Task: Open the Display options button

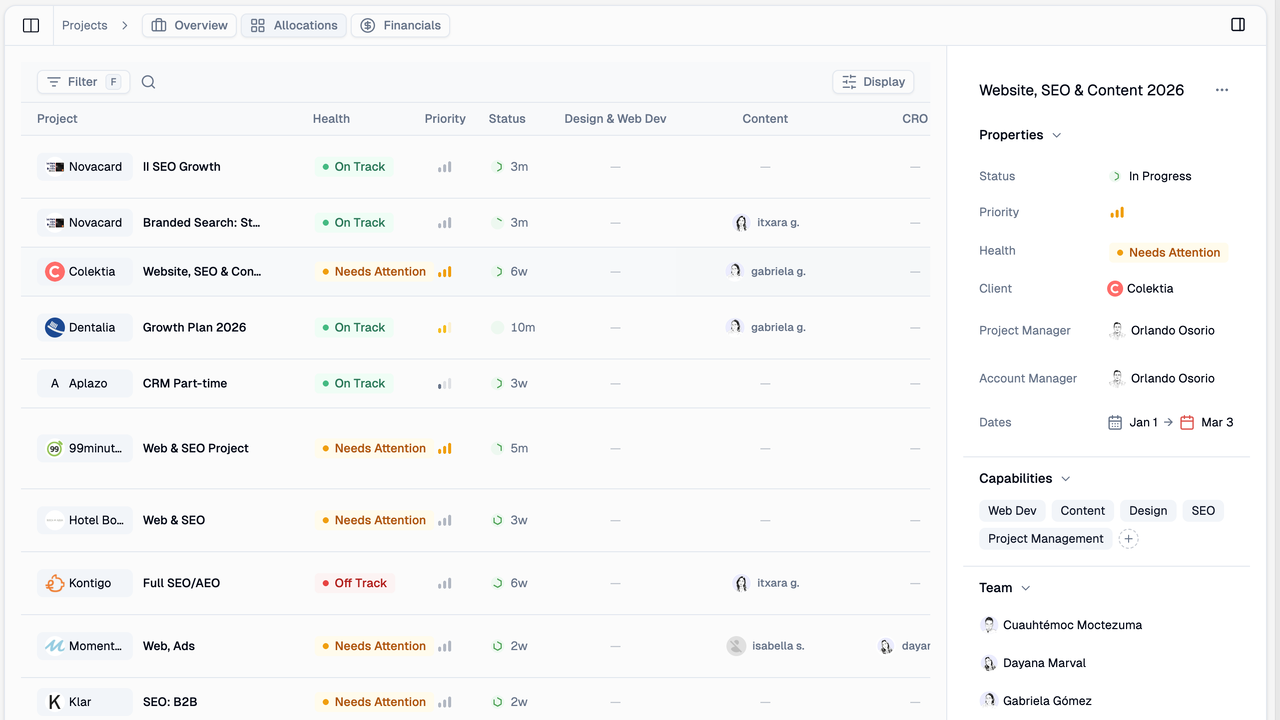Action: coord(873,82)
